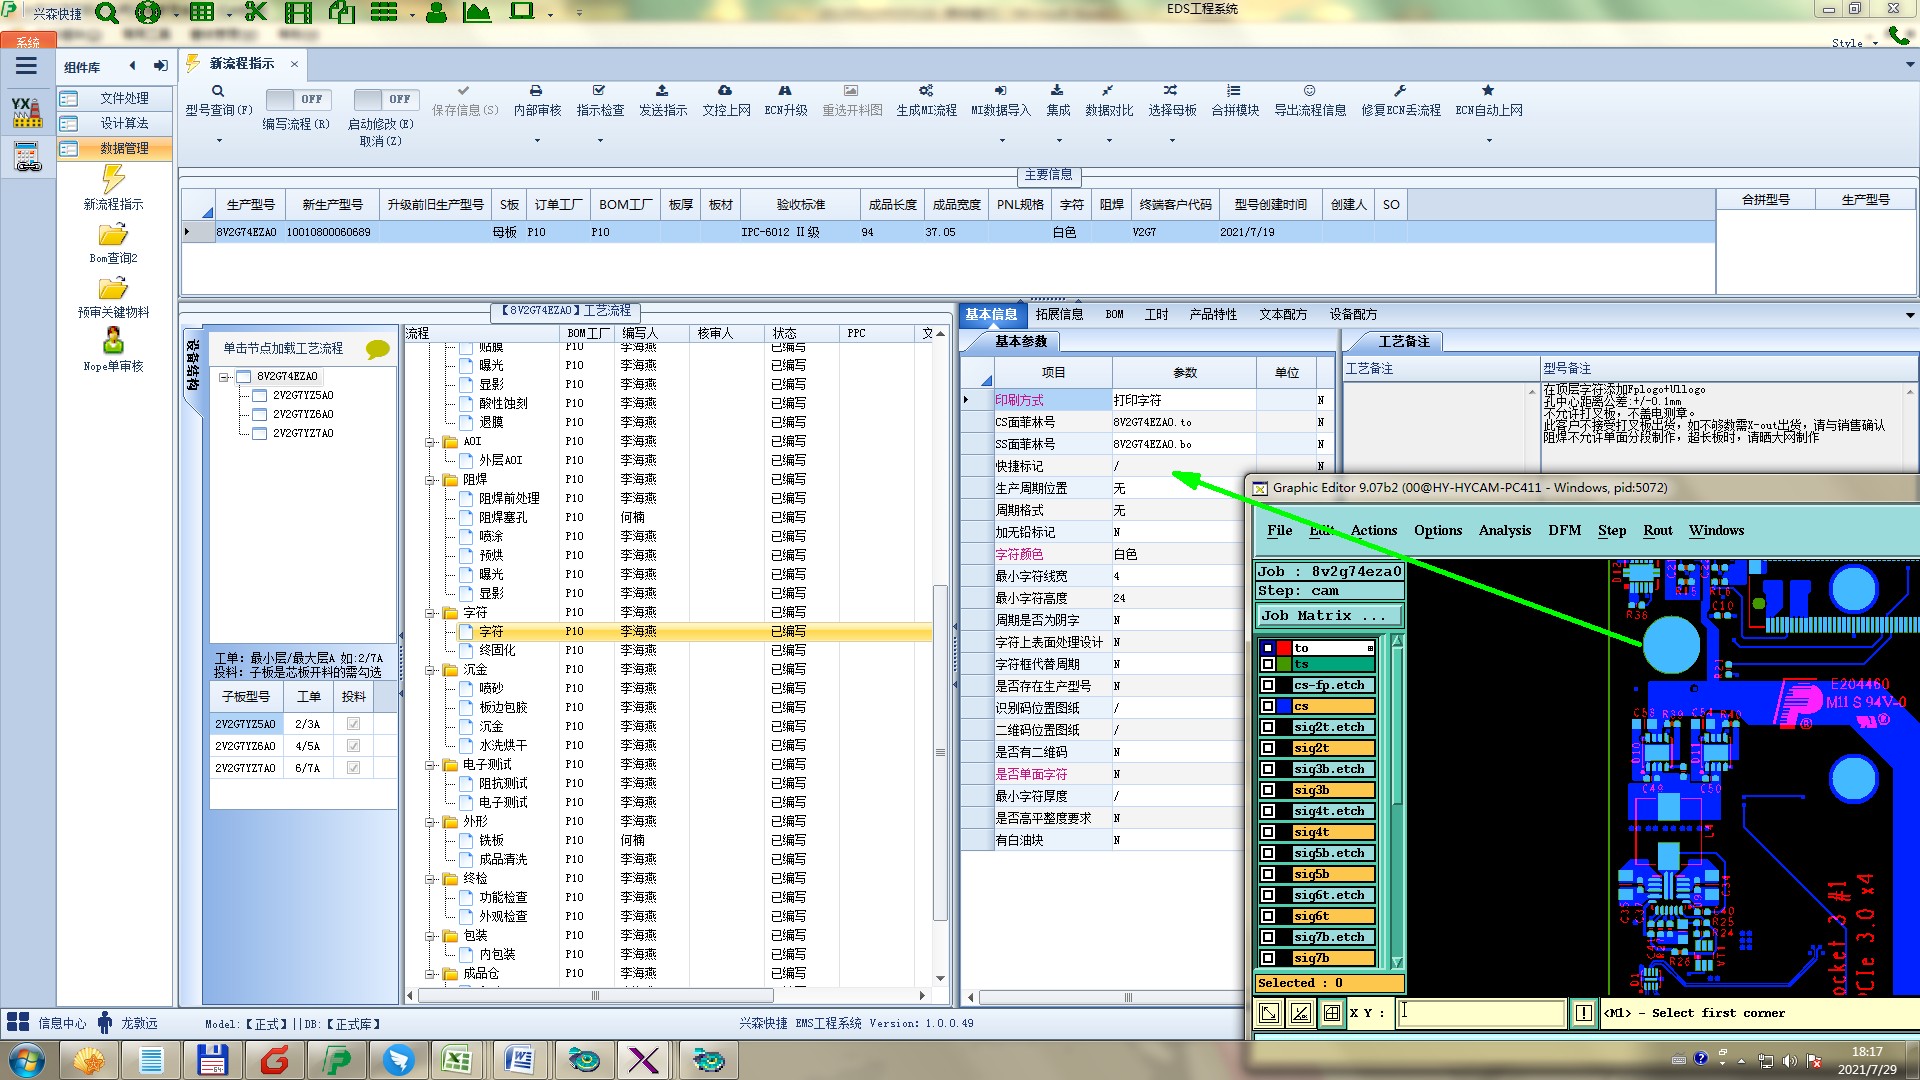Toggle the 编写流程 OFF switch
This screenshot has height=1080, width=1920.
tap(296, 100)
